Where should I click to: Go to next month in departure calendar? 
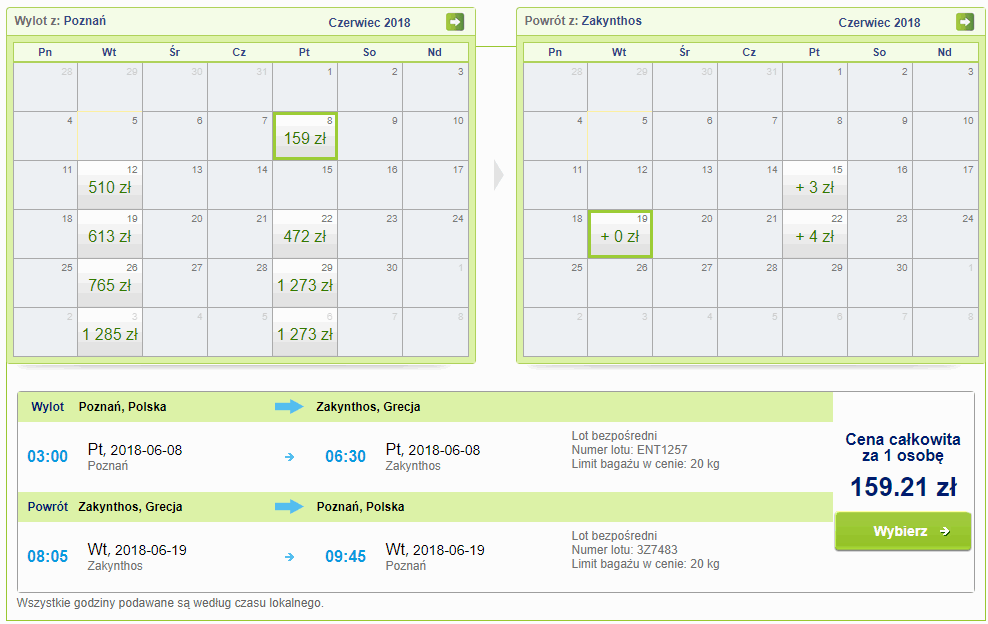455,22
